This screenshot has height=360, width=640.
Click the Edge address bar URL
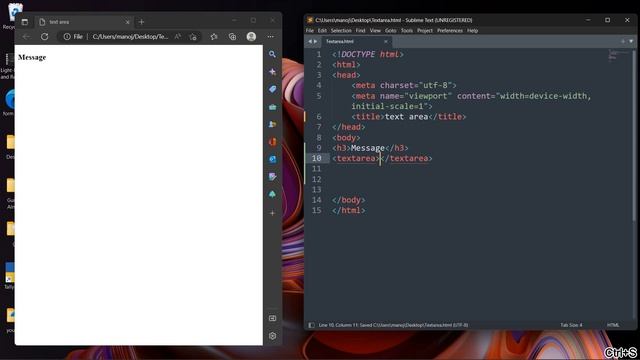tap(130, 37)
